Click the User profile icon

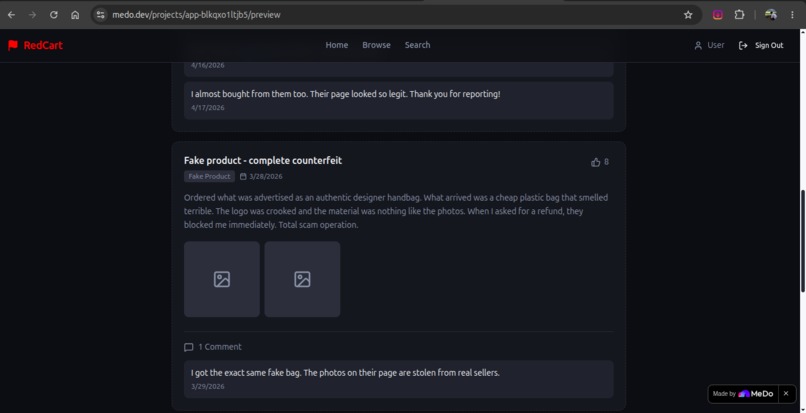[698, 45]
